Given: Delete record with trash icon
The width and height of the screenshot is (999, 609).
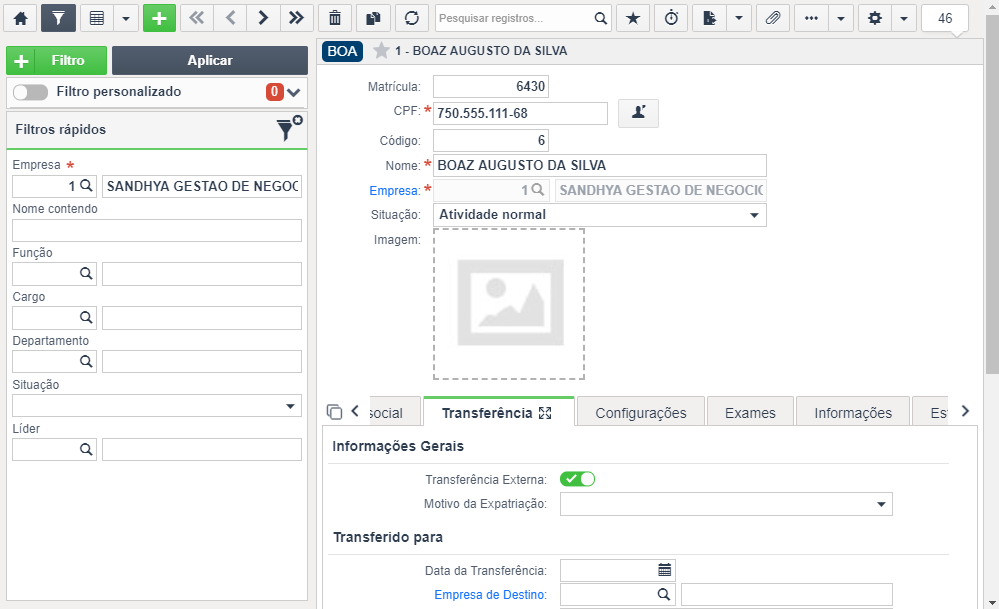Looking at the screenshot, I should [x=334, y=18].
